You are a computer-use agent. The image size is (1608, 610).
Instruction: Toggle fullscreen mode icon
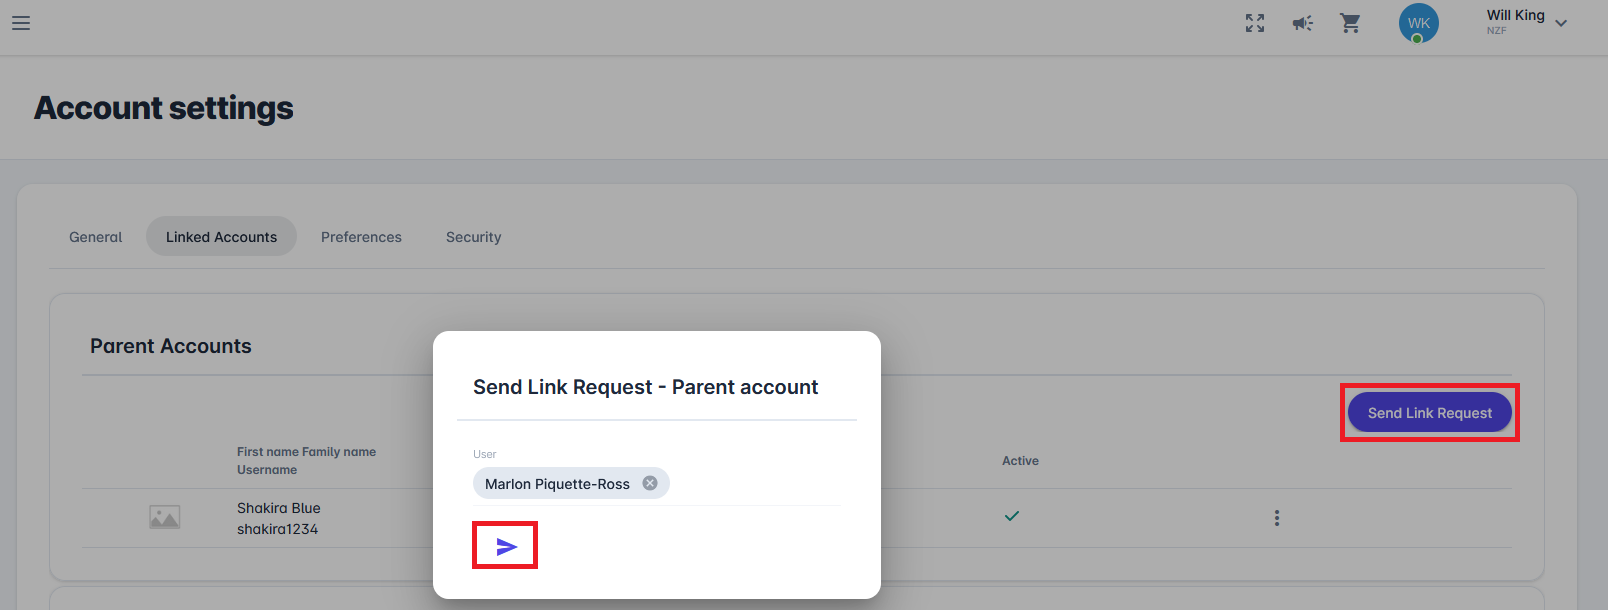pyautogui.click(x=1255, y=23)
